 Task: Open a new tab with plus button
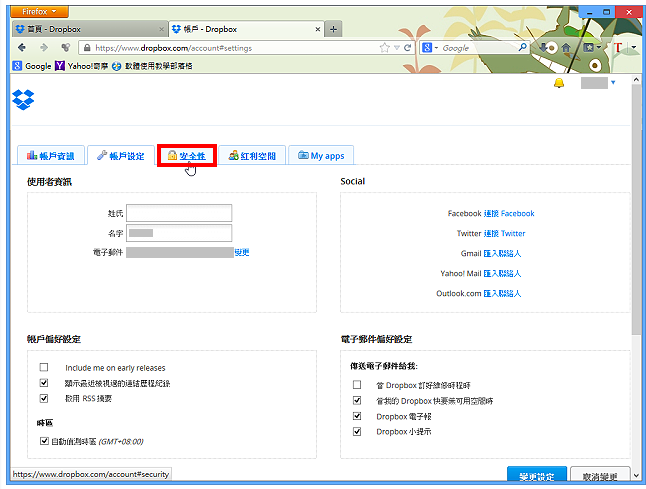click(x=333, y=29)
